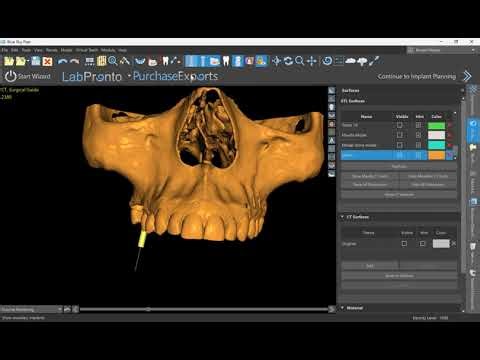Select the angle measurement tool icon
This screenshot has width=480, height=360.
tap(125, 61)
